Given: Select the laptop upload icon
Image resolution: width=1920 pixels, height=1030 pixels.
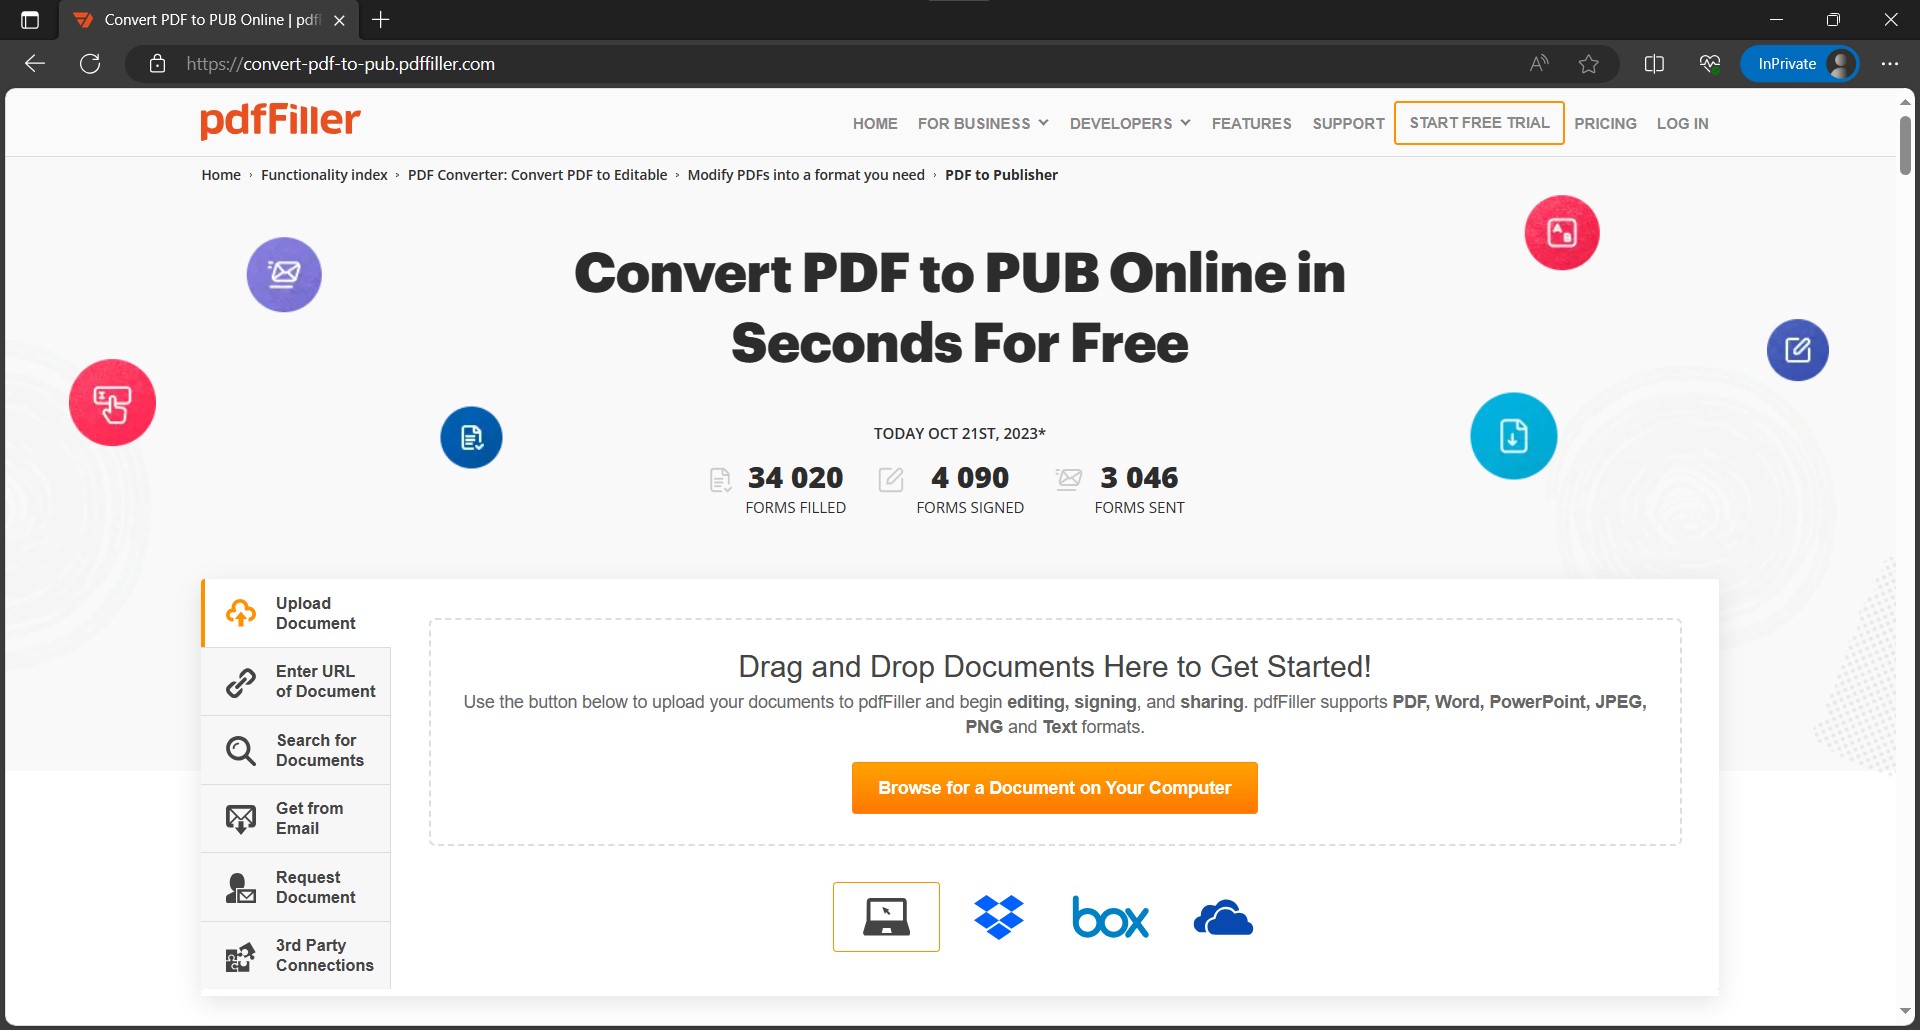Looking at the screenshot, I should pos(886,916).
